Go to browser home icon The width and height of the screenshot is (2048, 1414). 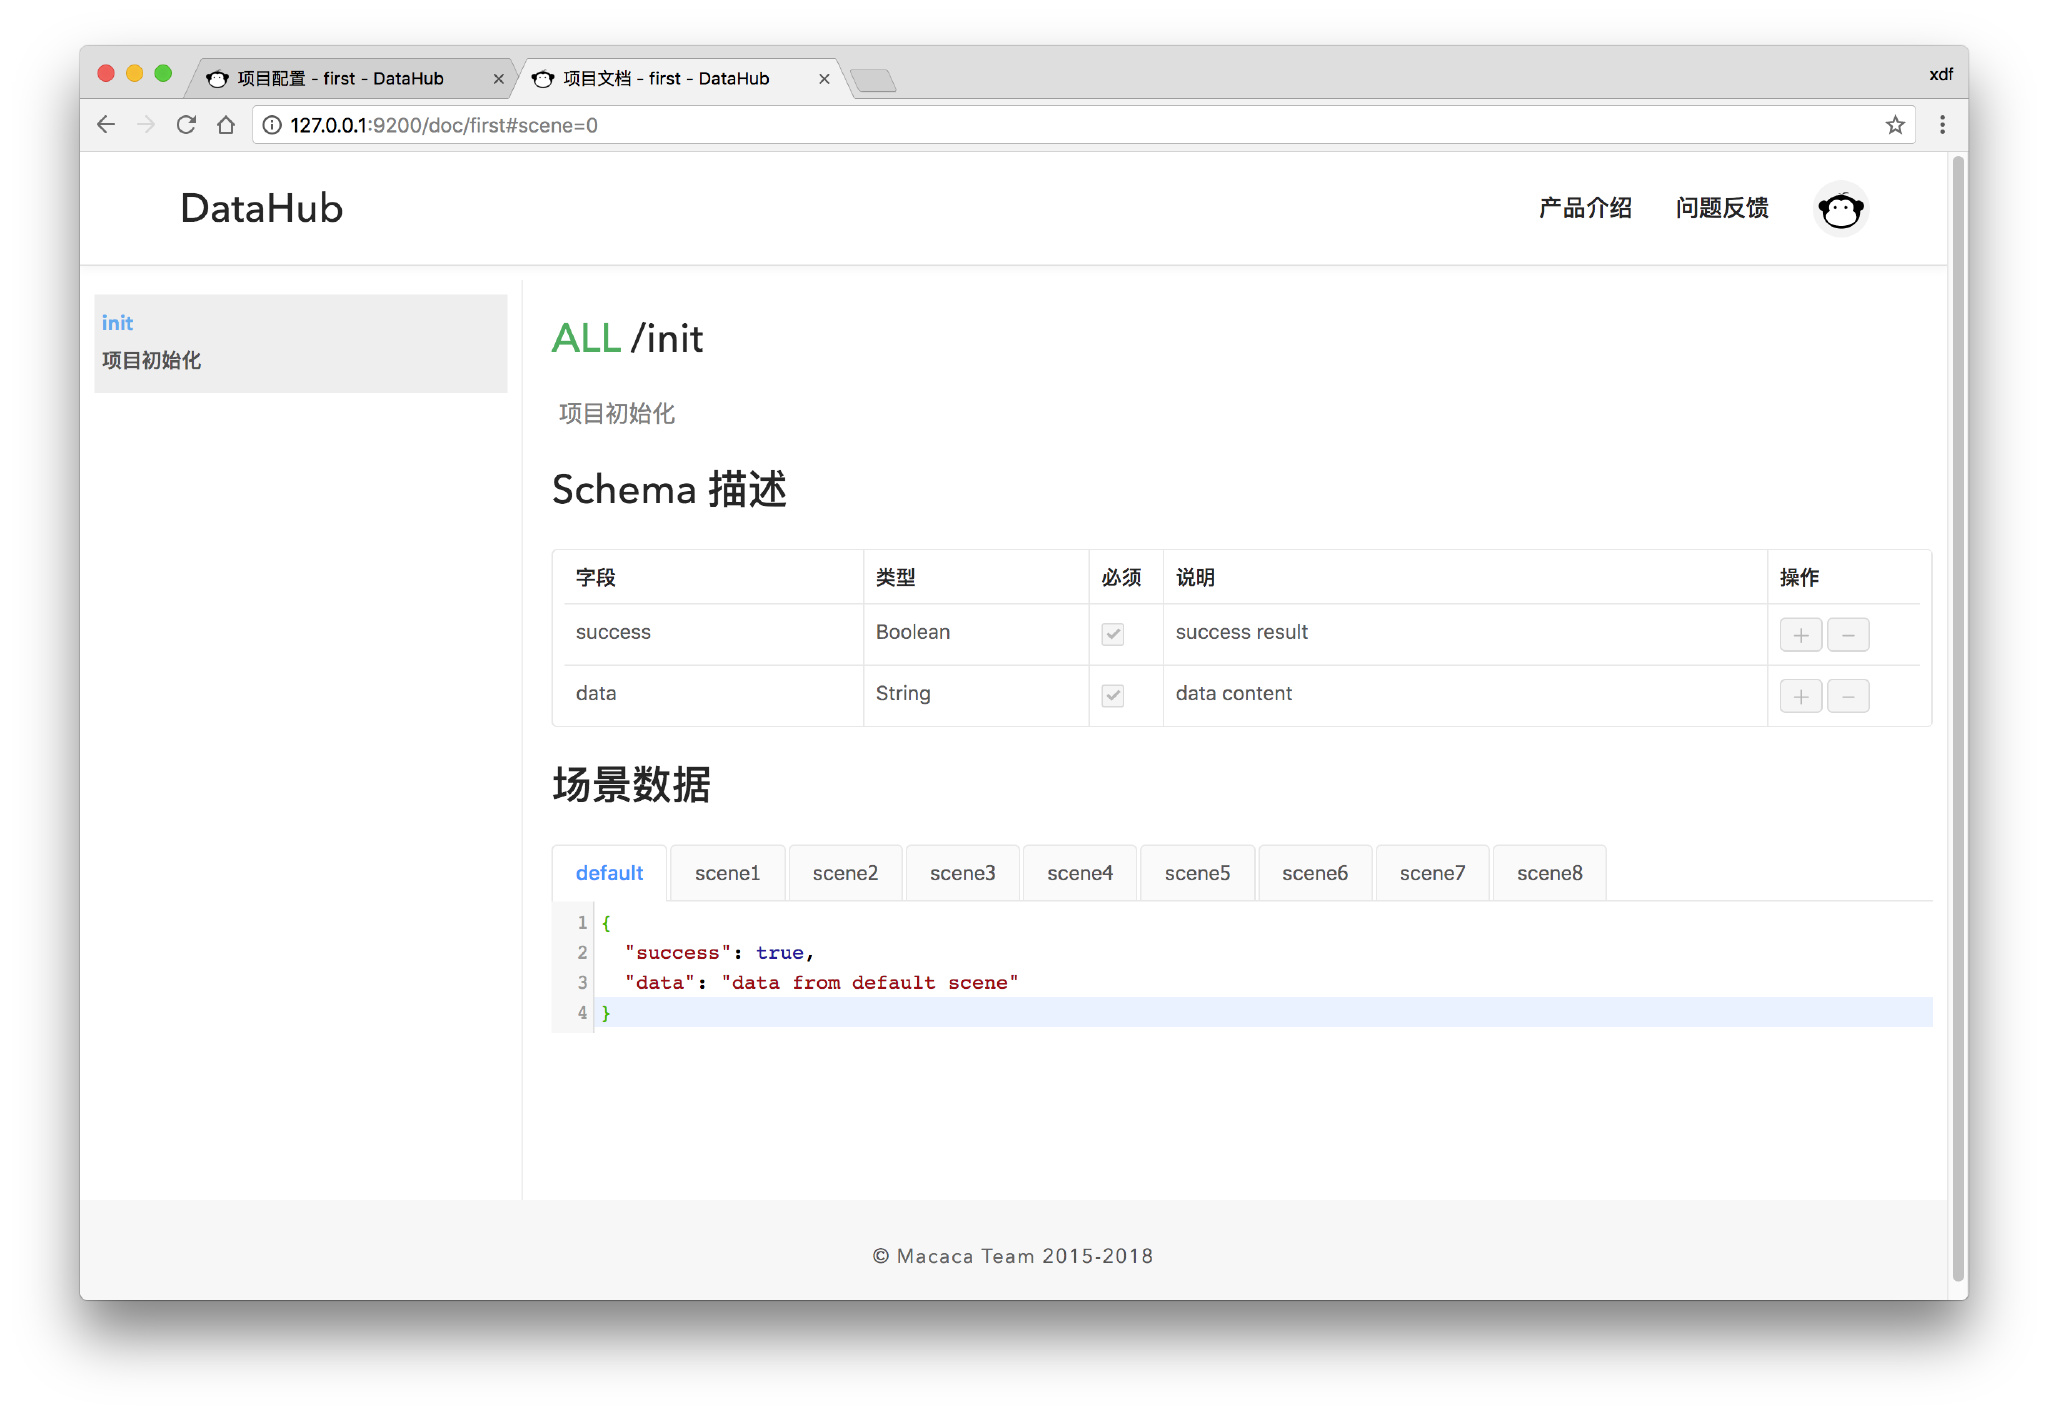pos(226,125)
